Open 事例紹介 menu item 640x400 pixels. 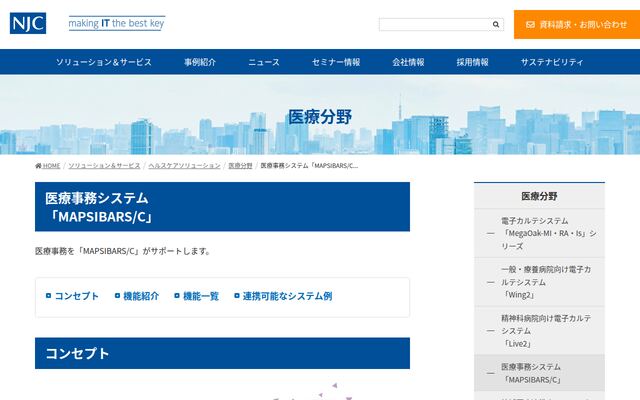(x=200, y=62)
